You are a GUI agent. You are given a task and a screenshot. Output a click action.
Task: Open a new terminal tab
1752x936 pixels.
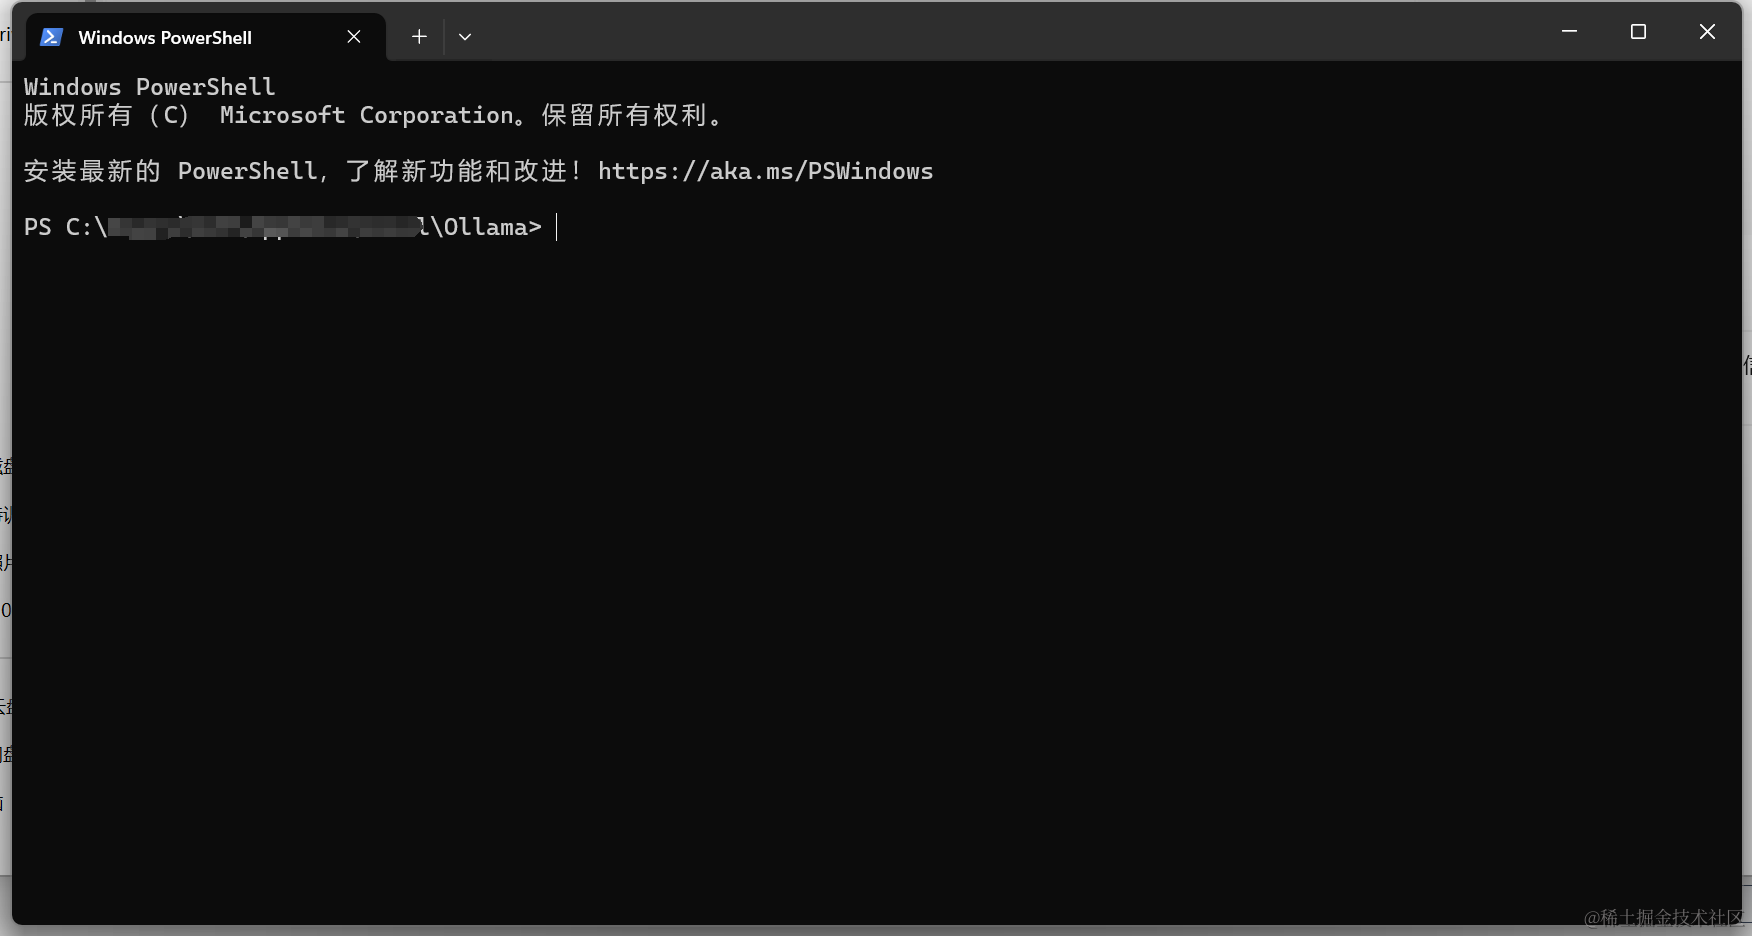[419, 37]
